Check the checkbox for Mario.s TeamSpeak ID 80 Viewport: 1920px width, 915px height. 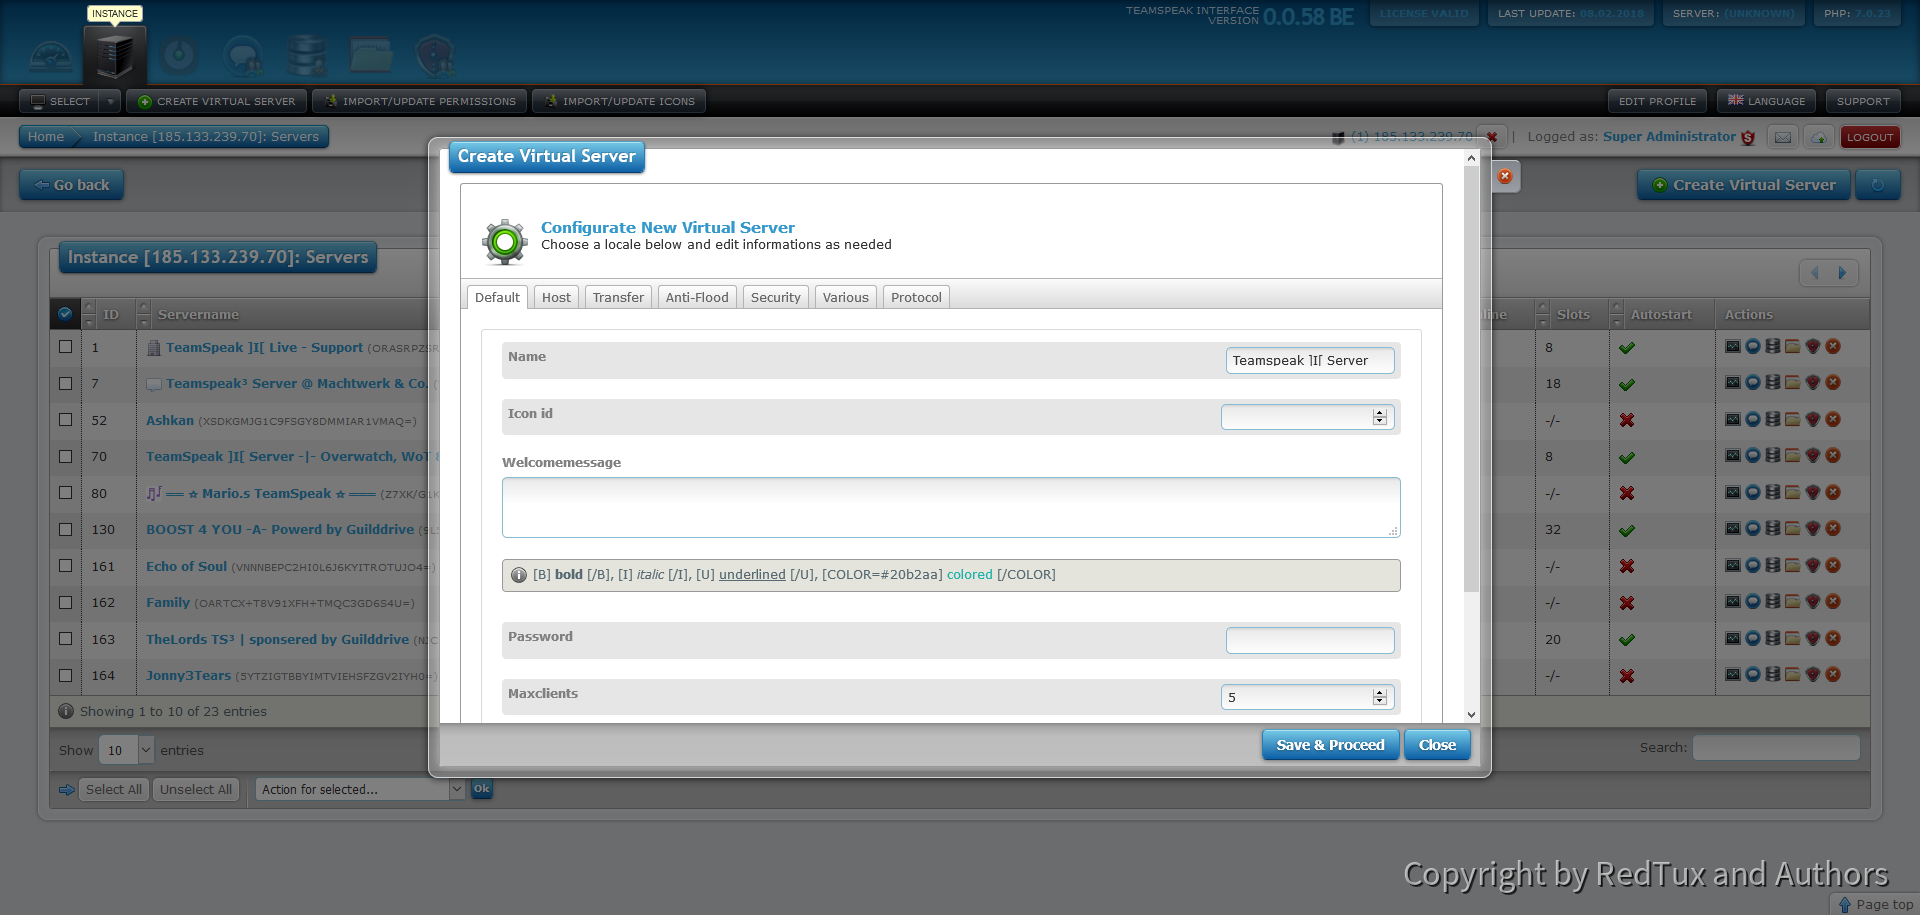coord(65,493)
